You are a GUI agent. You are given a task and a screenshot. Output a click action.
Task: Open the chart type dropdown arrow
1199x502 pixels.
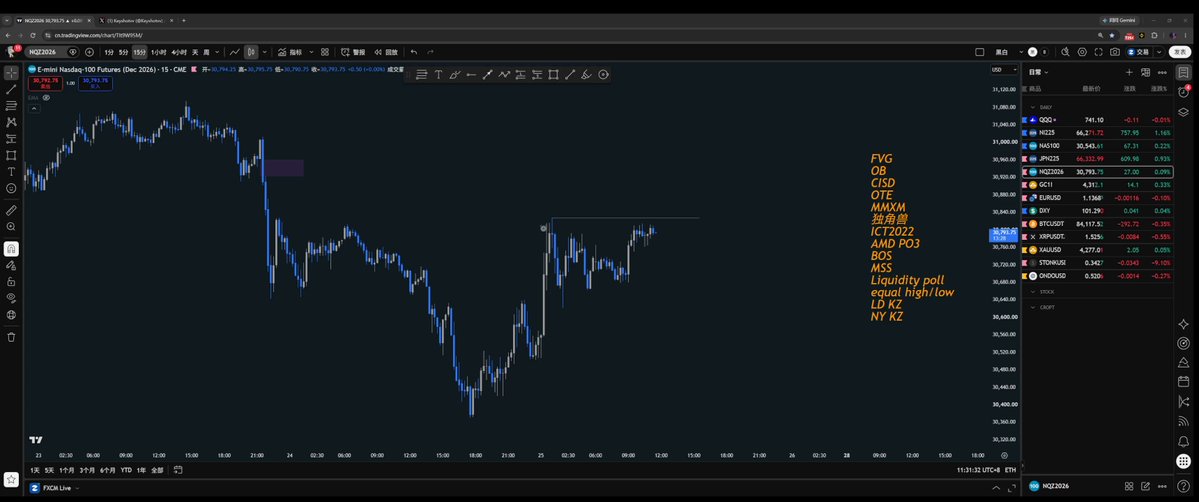[265, 52]
